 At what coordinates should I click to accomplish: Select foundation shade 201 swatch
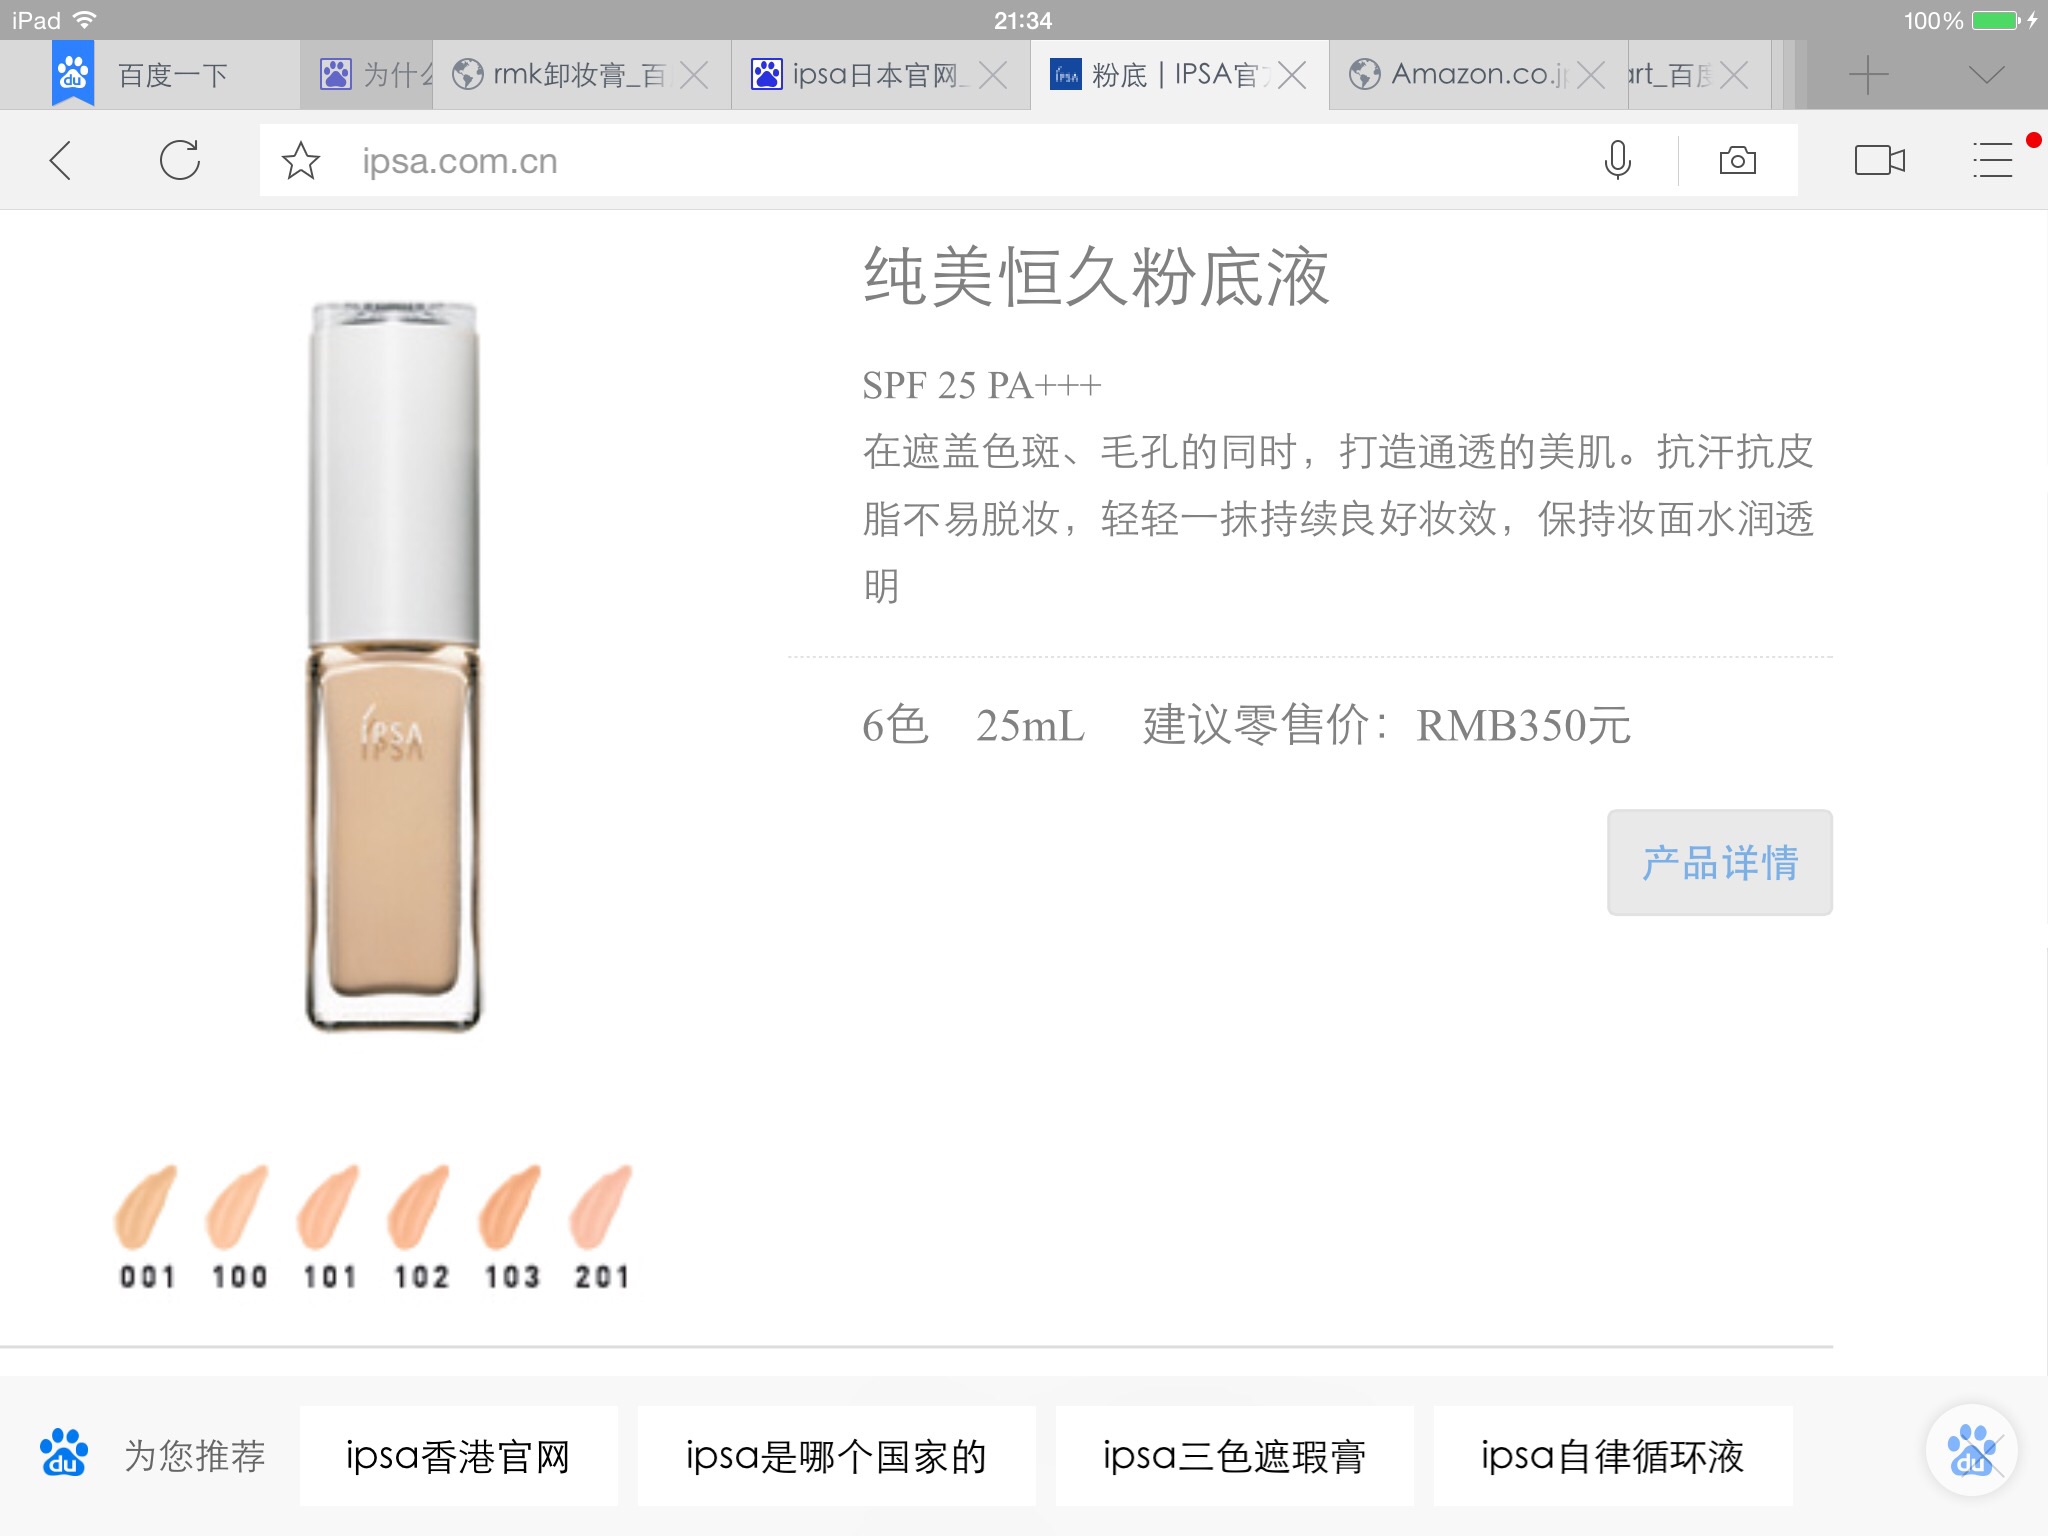pyautogui.click(x=601, y=1226)
